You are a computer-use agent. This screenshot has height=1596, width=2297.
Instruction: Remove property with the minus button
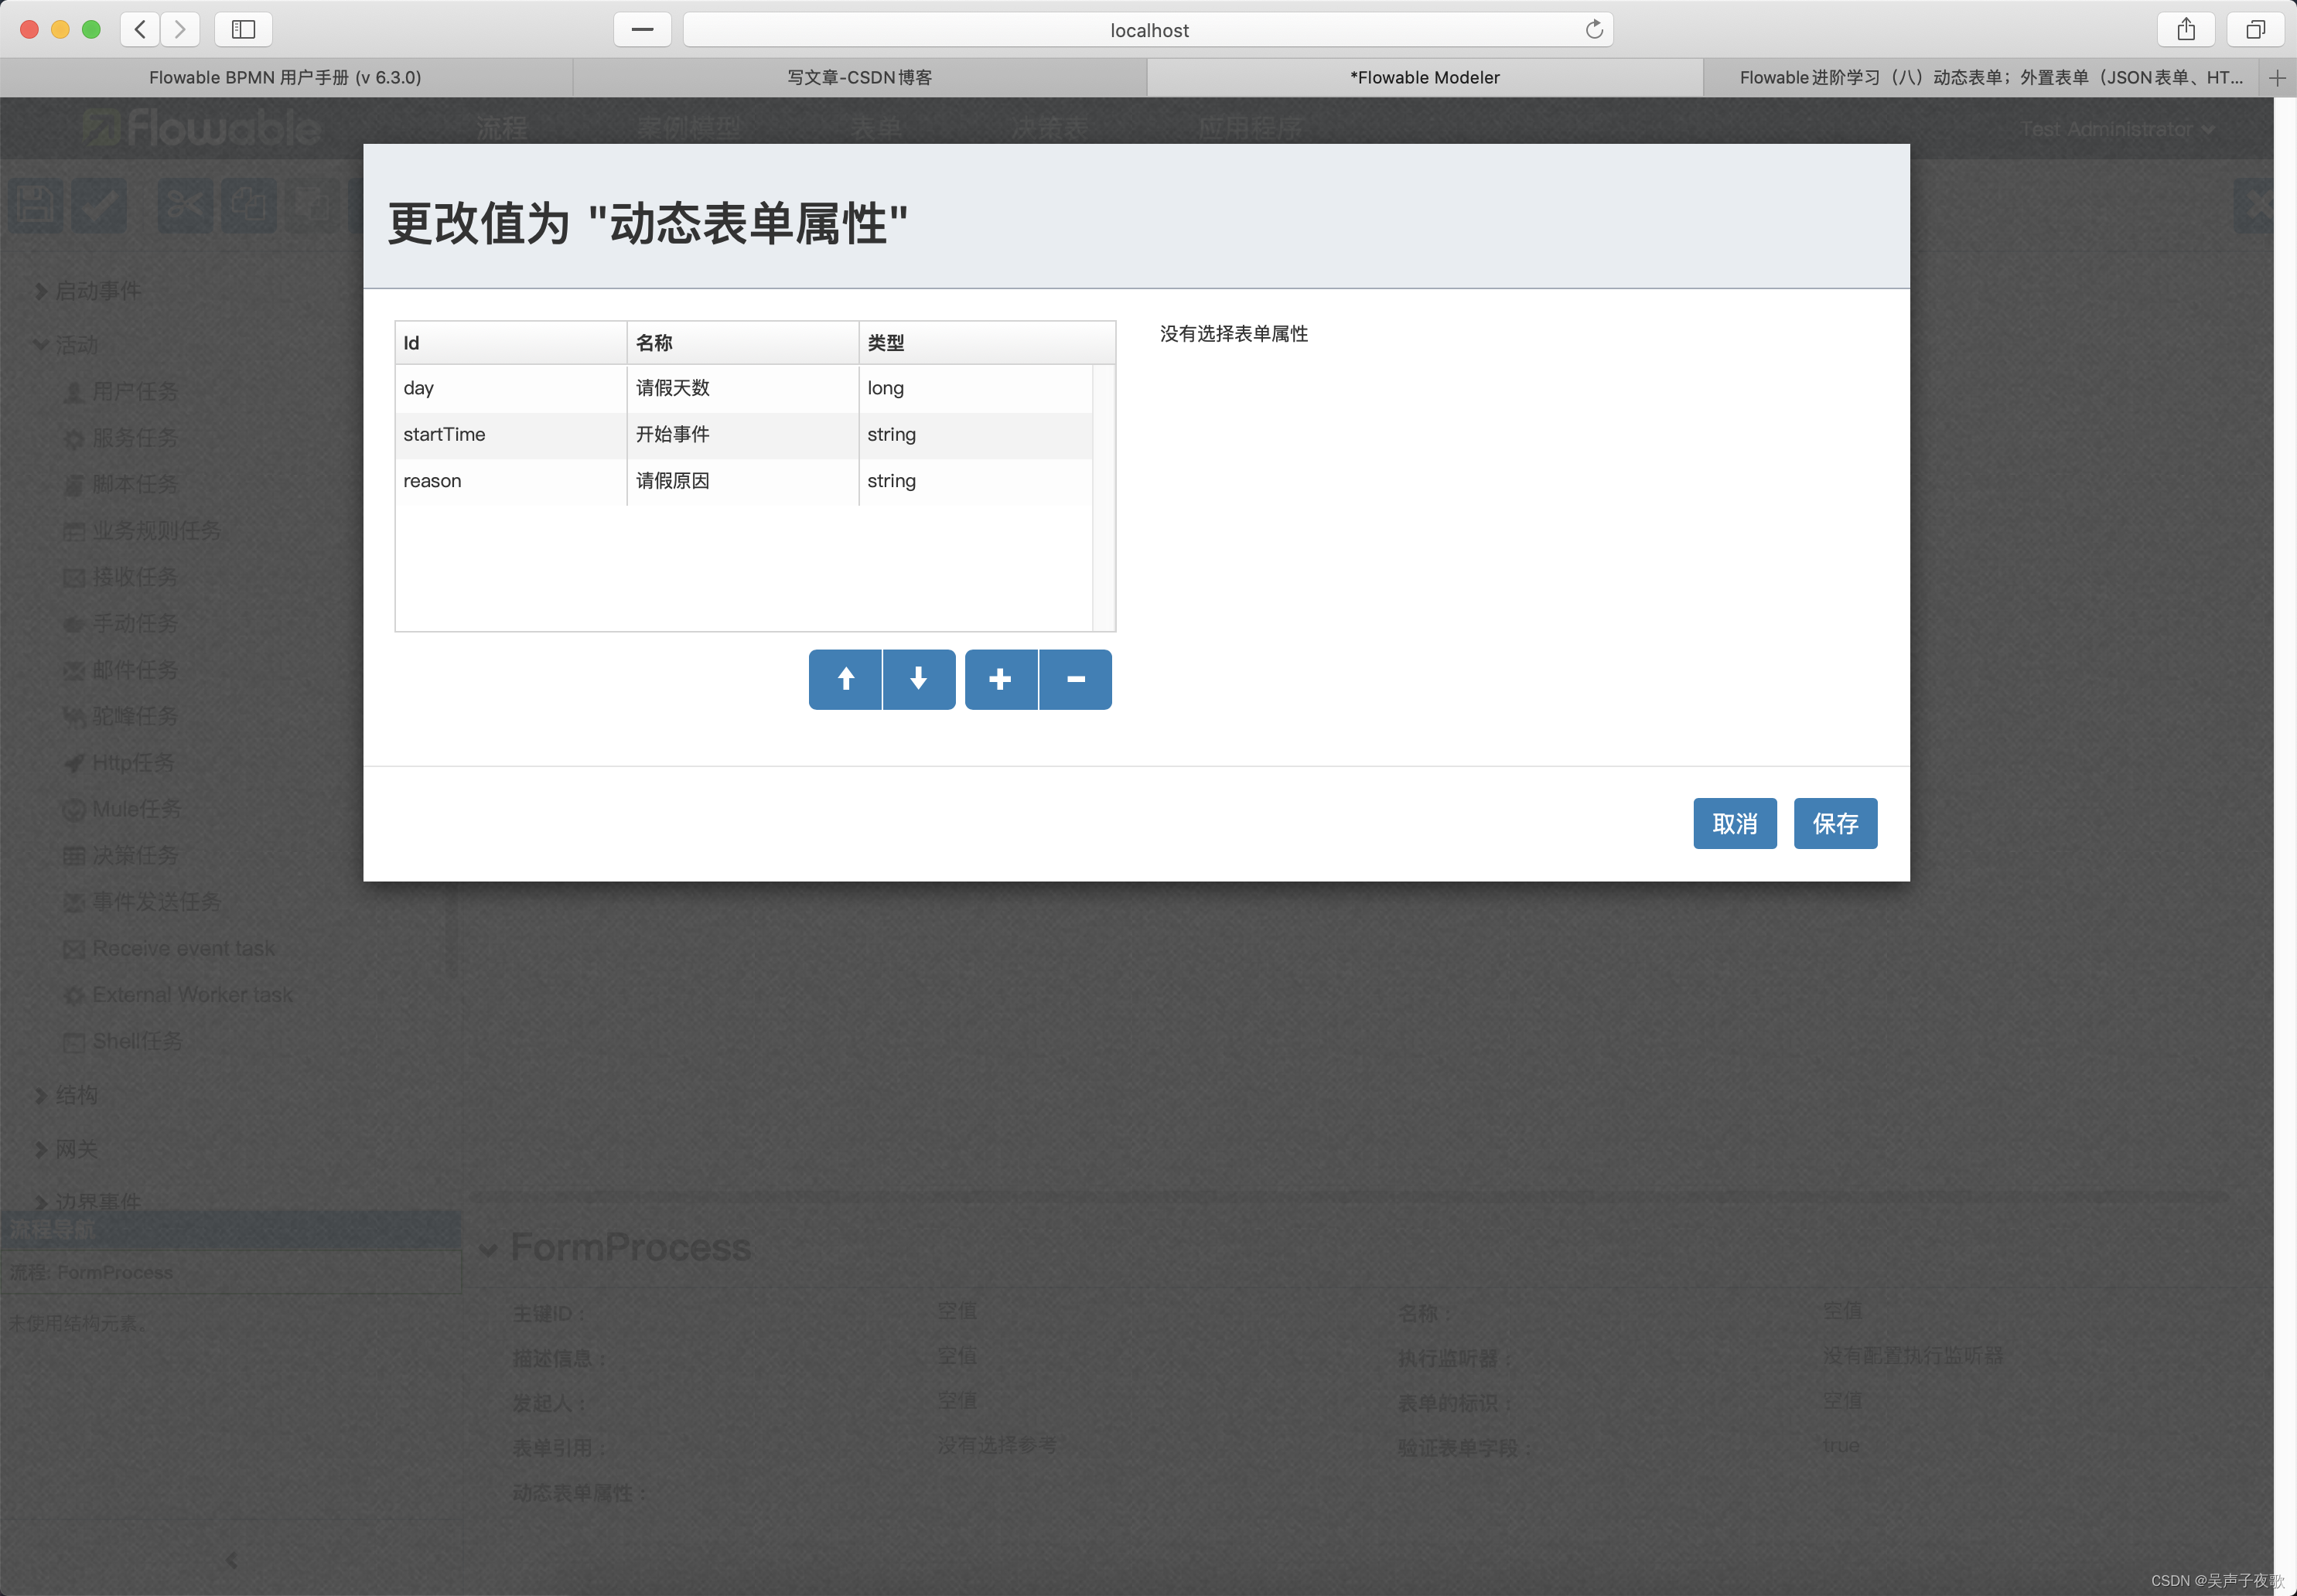1075,679
